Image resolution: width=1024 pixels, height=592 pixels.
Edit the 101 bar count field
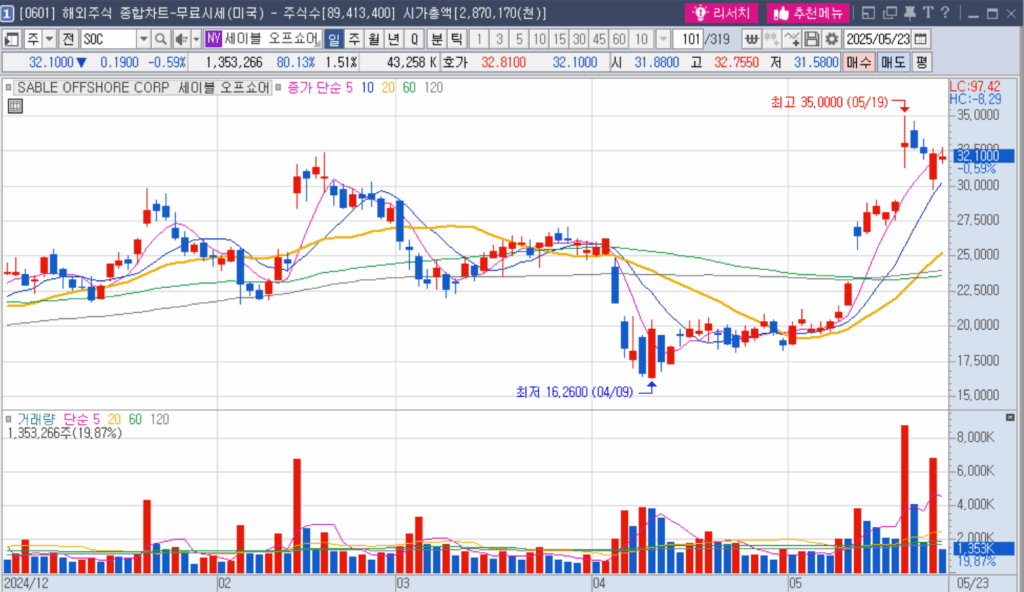coord(688,39)
